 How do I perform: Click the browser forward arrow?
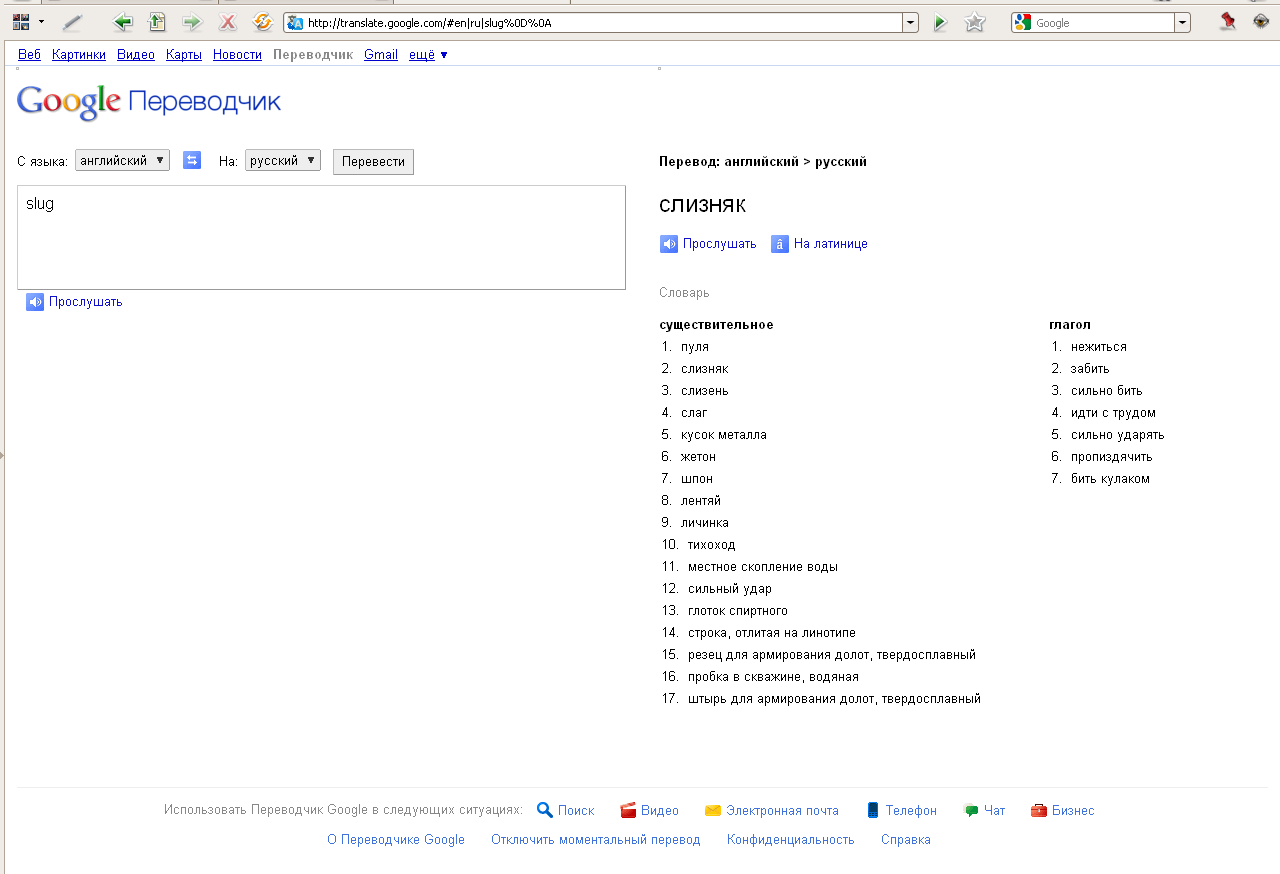tap(192, 22)
